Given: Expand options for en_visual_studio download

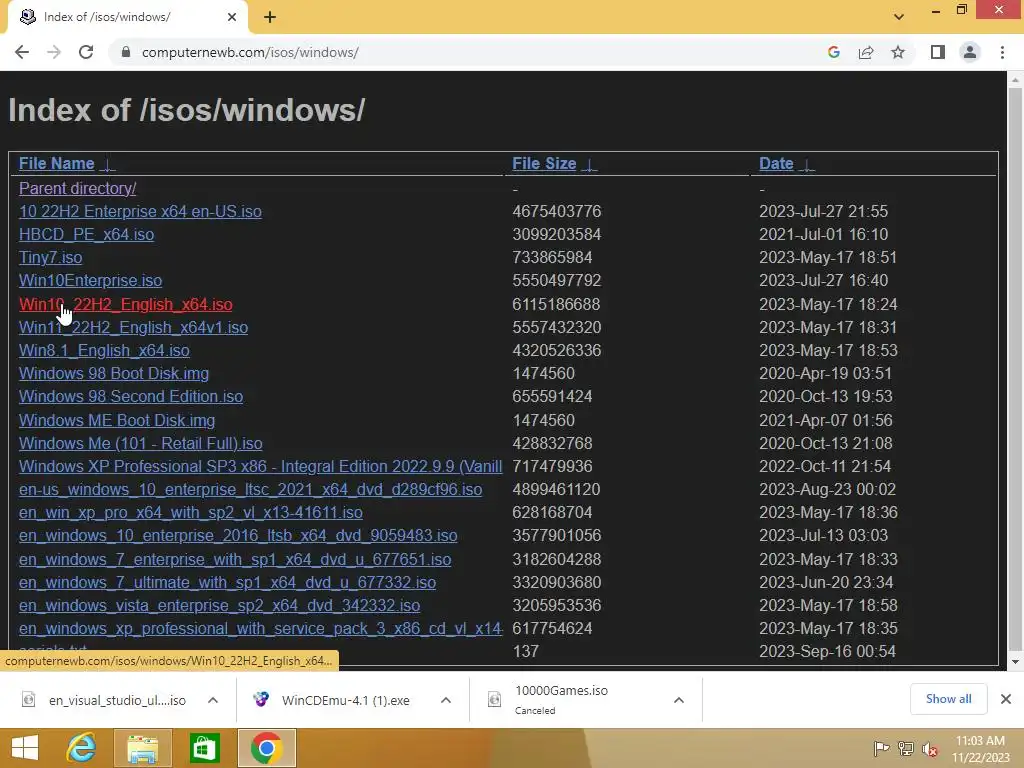Looking at the screenshot, I should coord(213,700).
